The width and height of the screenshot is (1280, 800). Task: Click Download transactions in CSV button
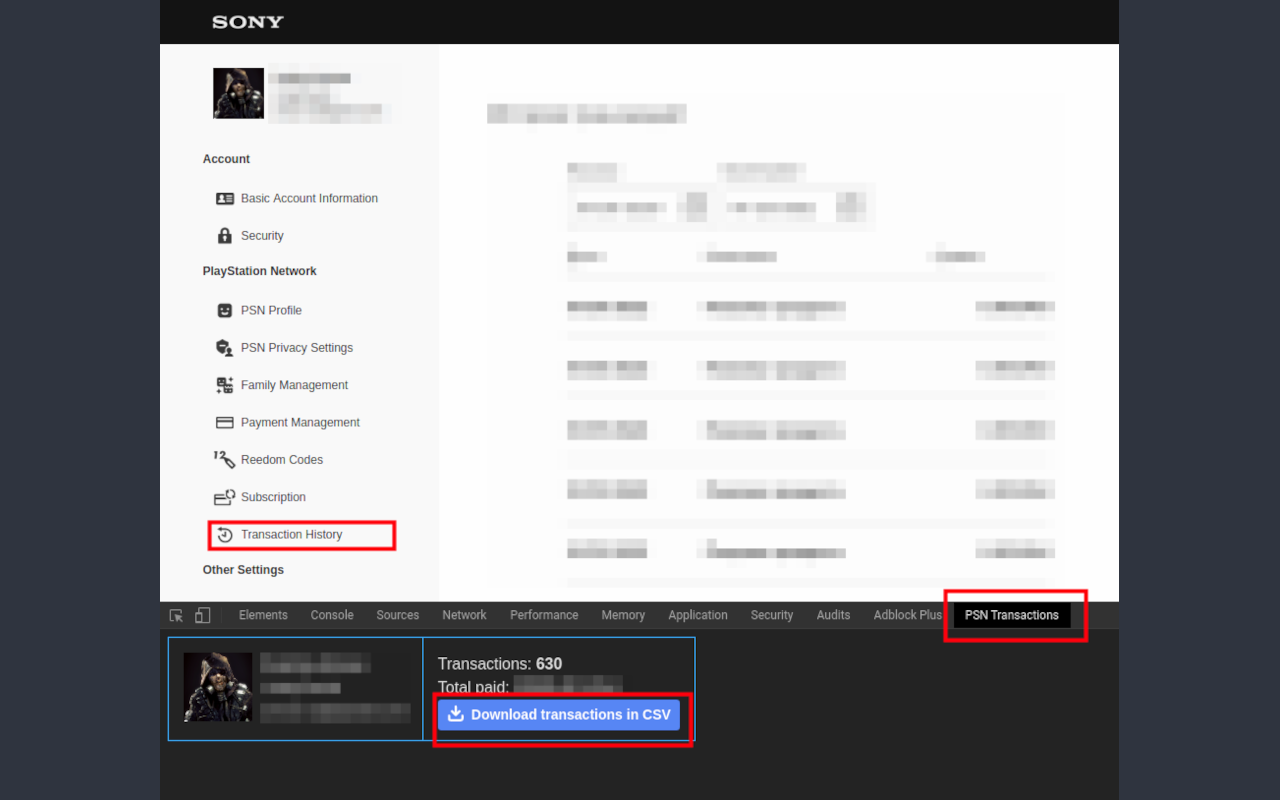pos(559,714)
